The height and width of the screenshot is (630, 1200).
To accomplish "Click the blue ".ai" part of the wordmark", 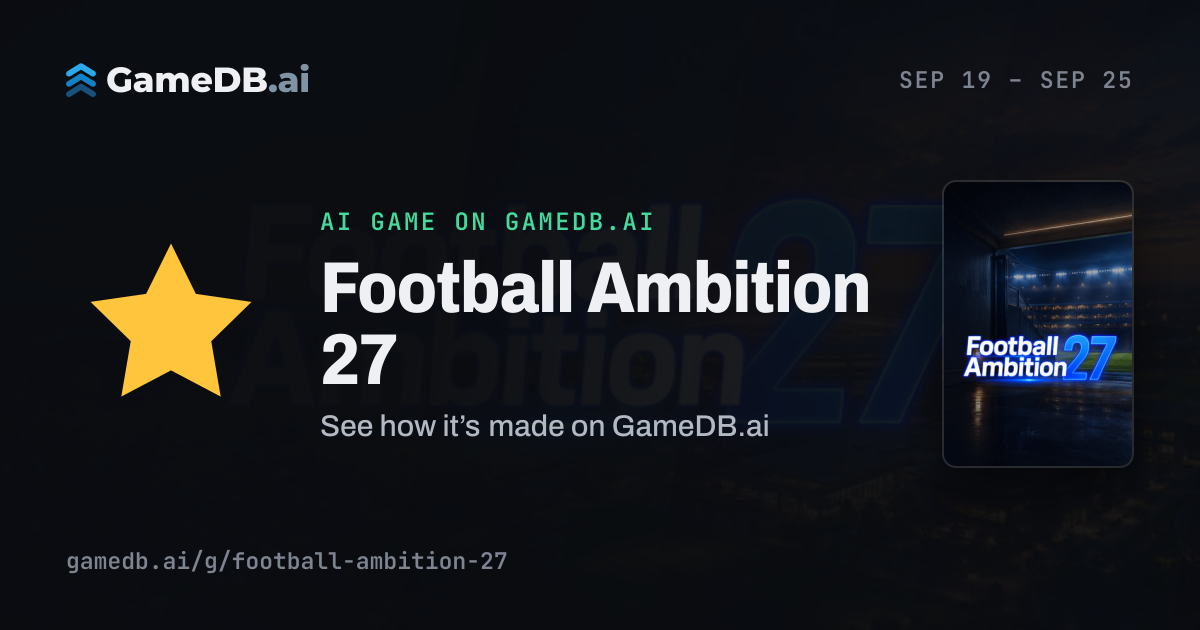I will 288,80.
